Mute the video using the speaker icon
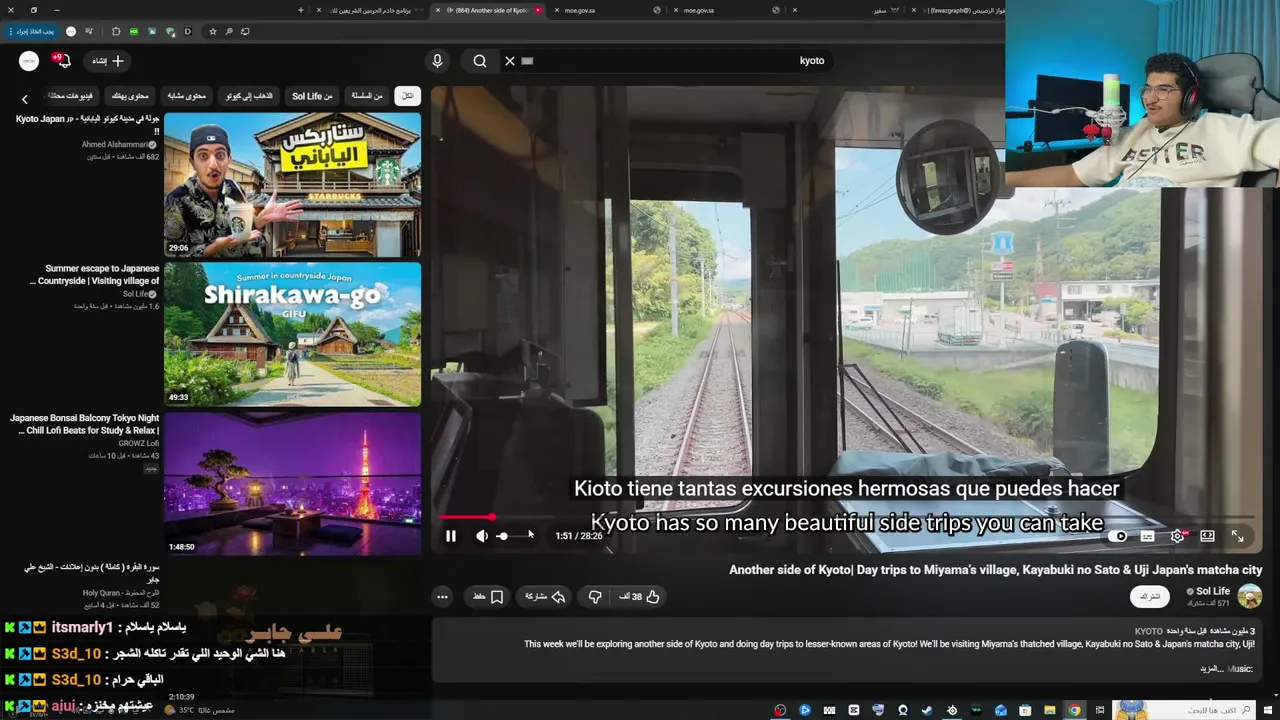Screen dimensions: 1280x720 point(482,536)
